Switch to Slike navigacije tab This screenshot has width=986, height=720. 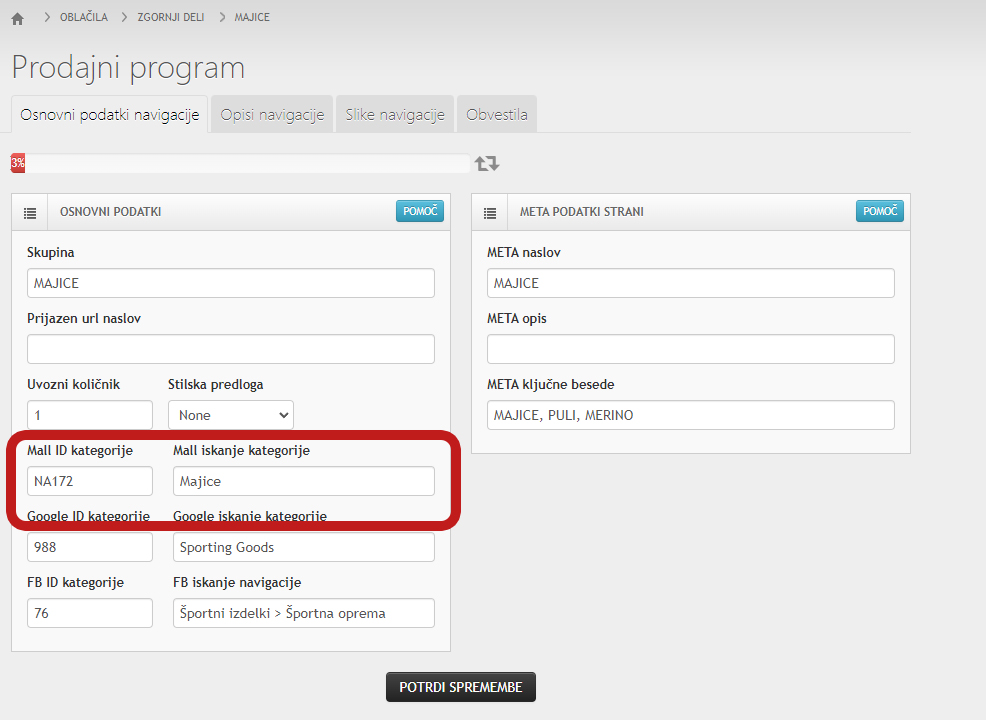(395, 114)
